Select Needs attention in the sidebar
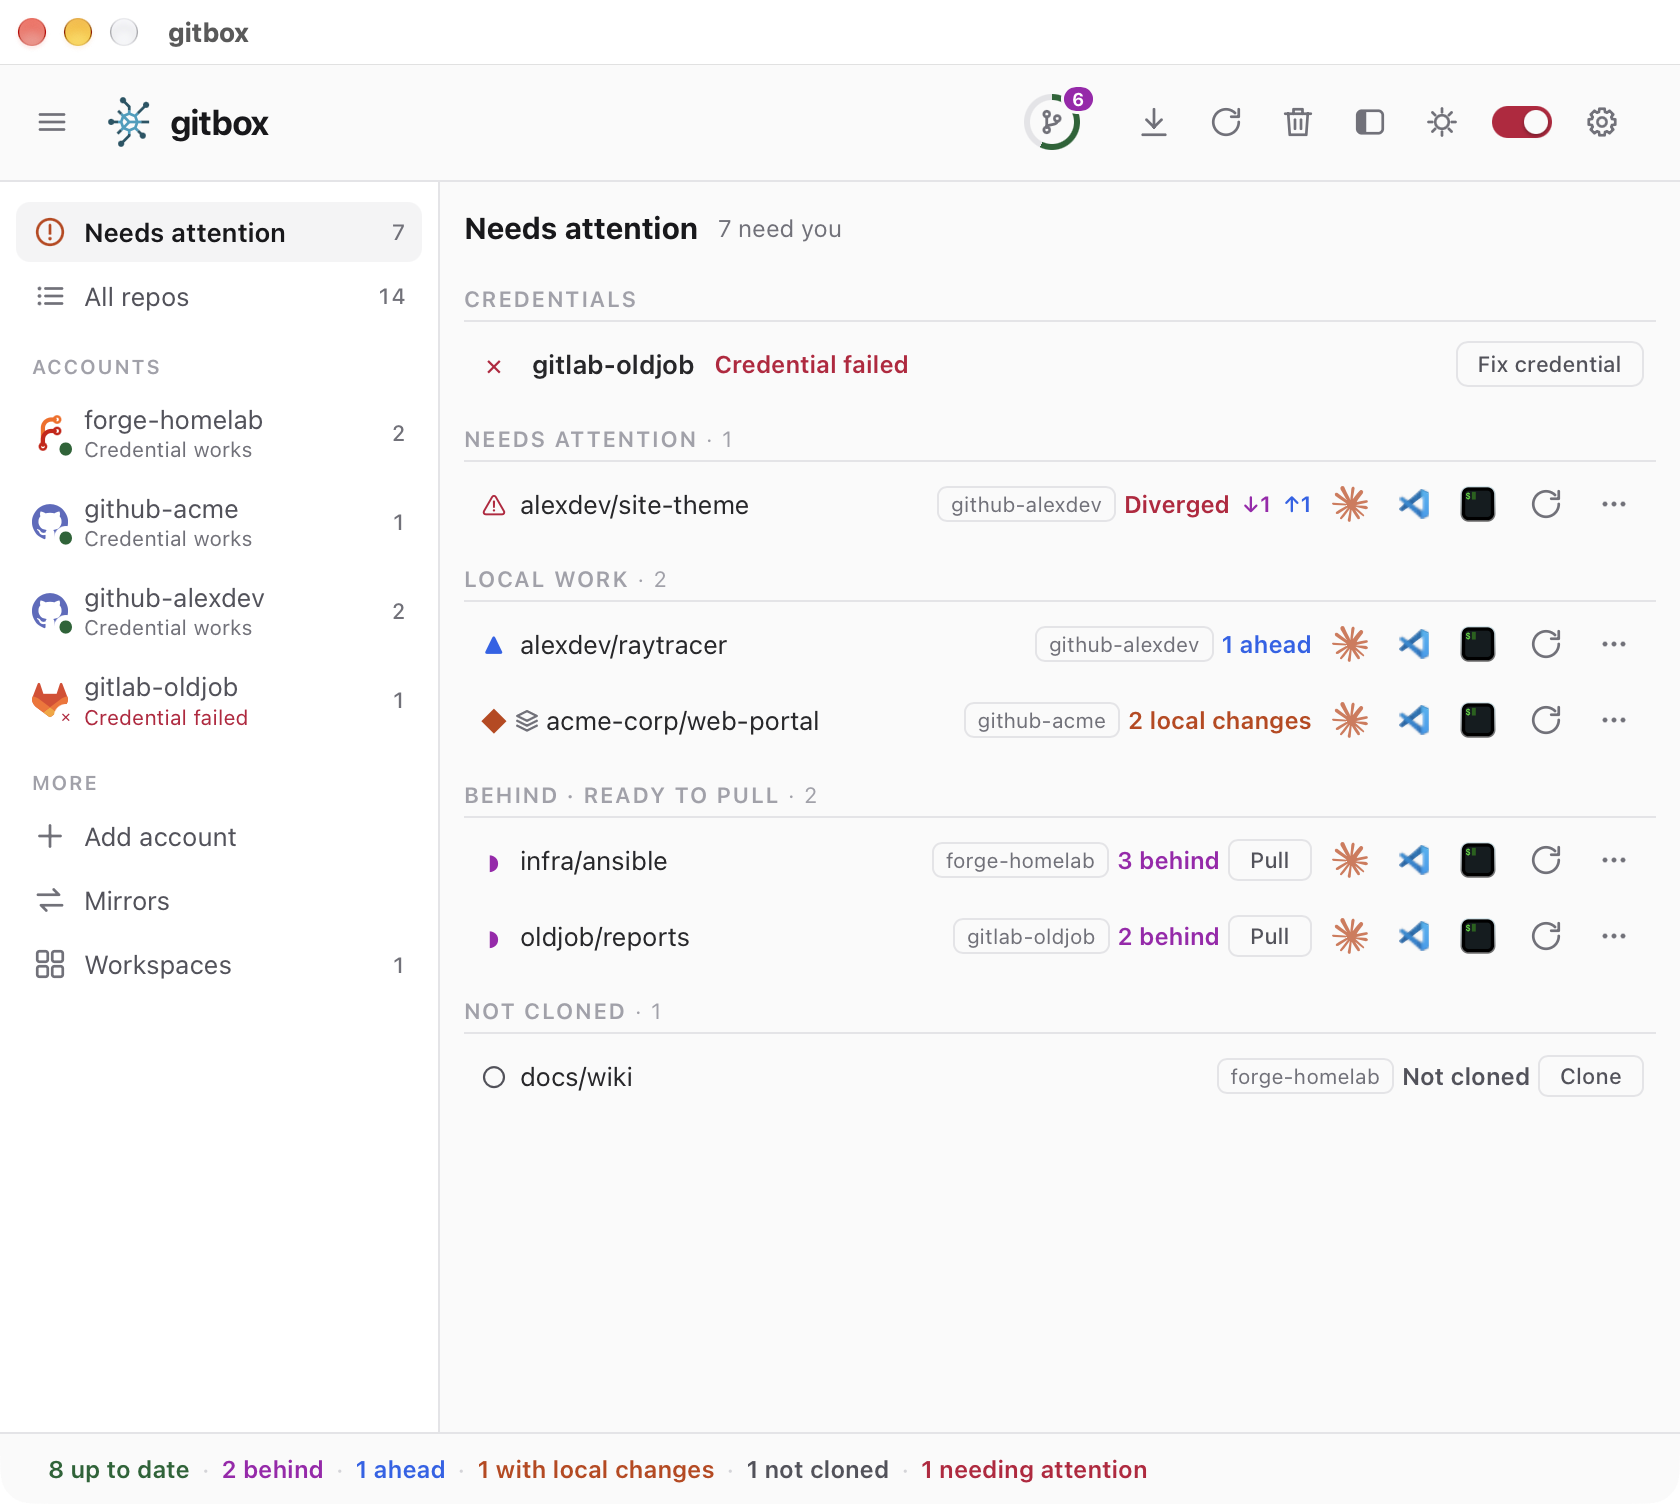The image size is (1680, 1504). (219, 232)
